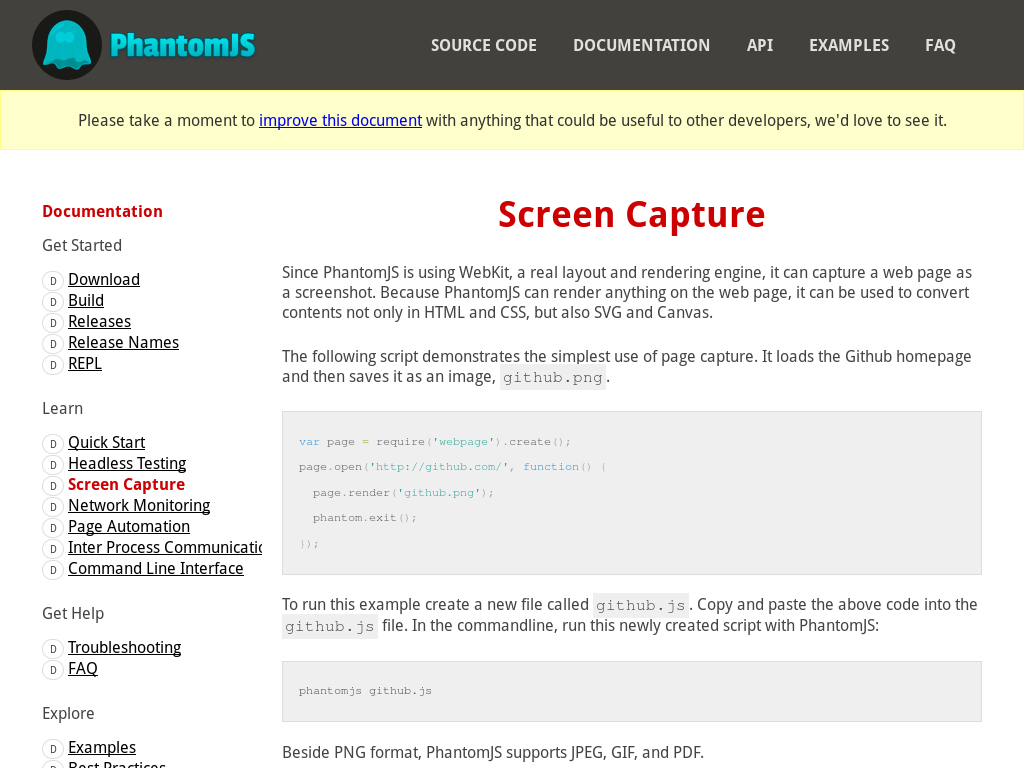Image resolution: width=1024 pixels, height=768 pixels.
Task: Click the D icon beside Releases
Action: 53,323
